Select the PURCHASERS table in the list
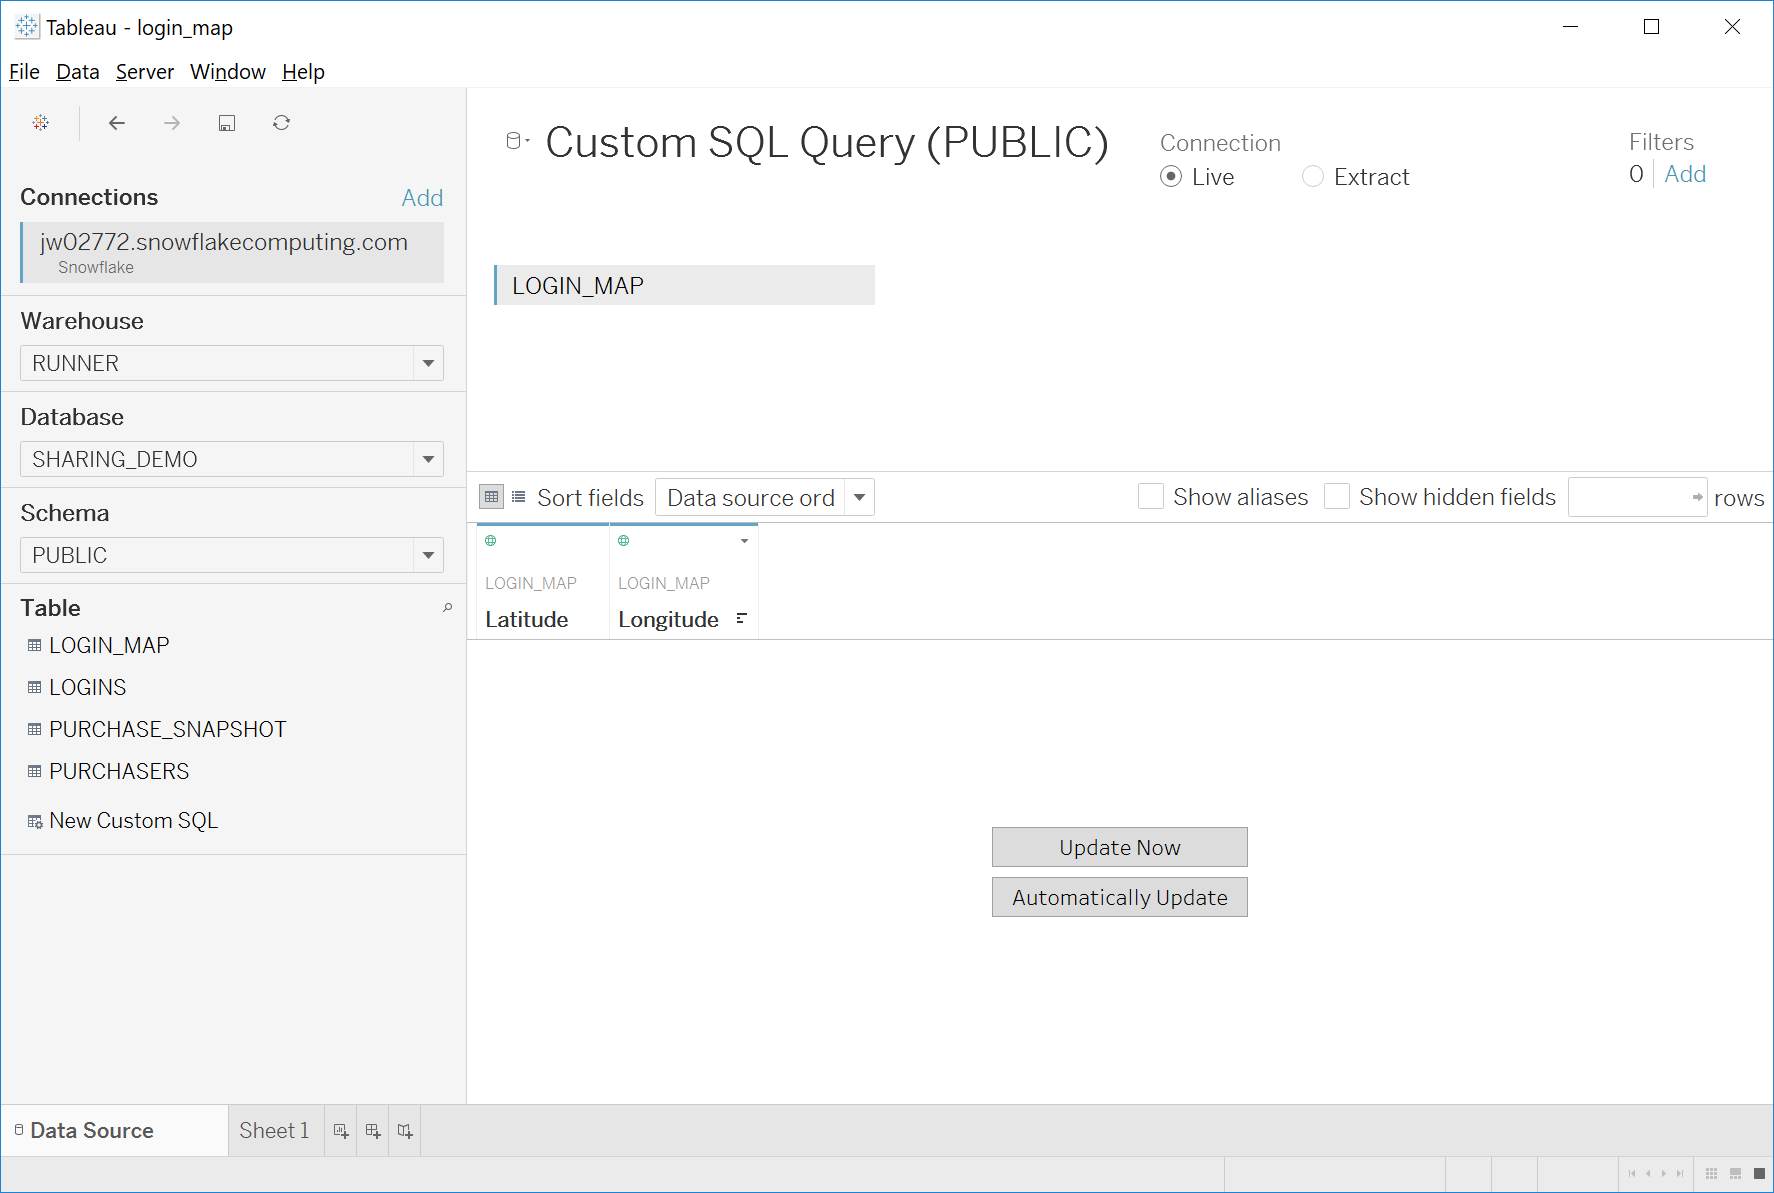 point(119,772)
